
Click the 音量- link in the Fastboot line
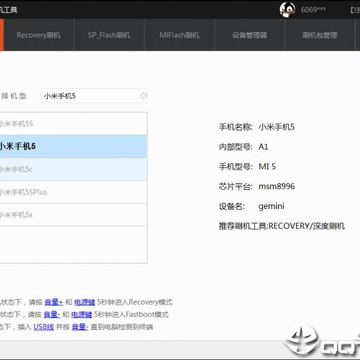[x=52, y=314]
